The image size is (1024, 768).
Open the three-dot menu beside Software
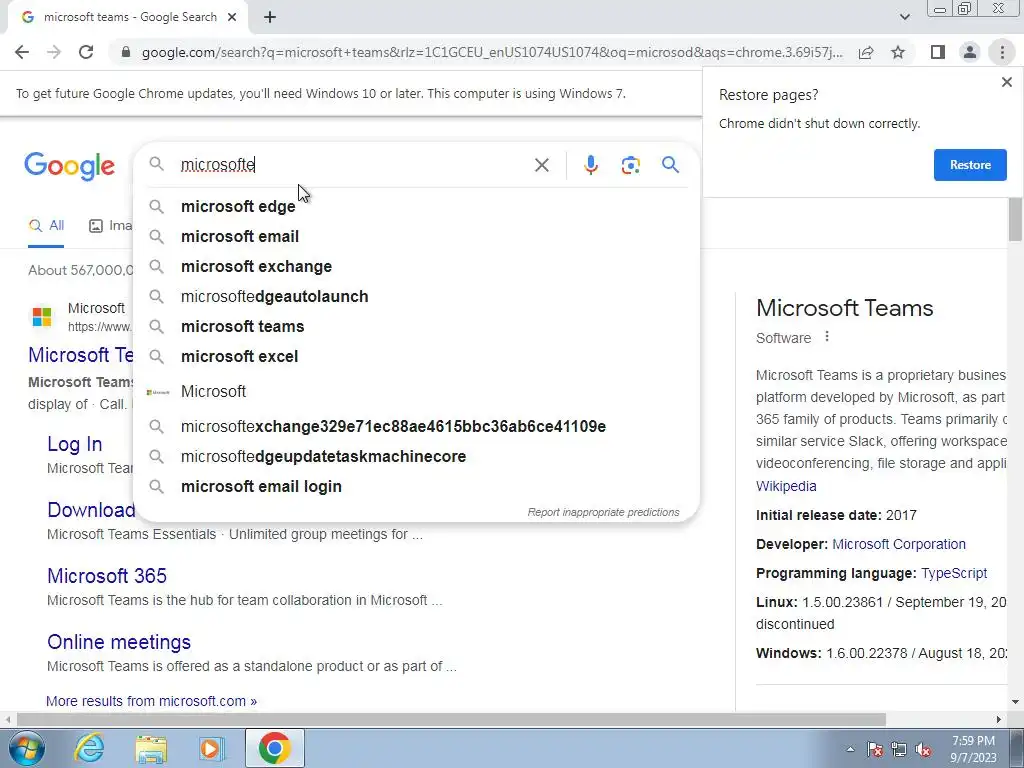[x=827, y=337]
